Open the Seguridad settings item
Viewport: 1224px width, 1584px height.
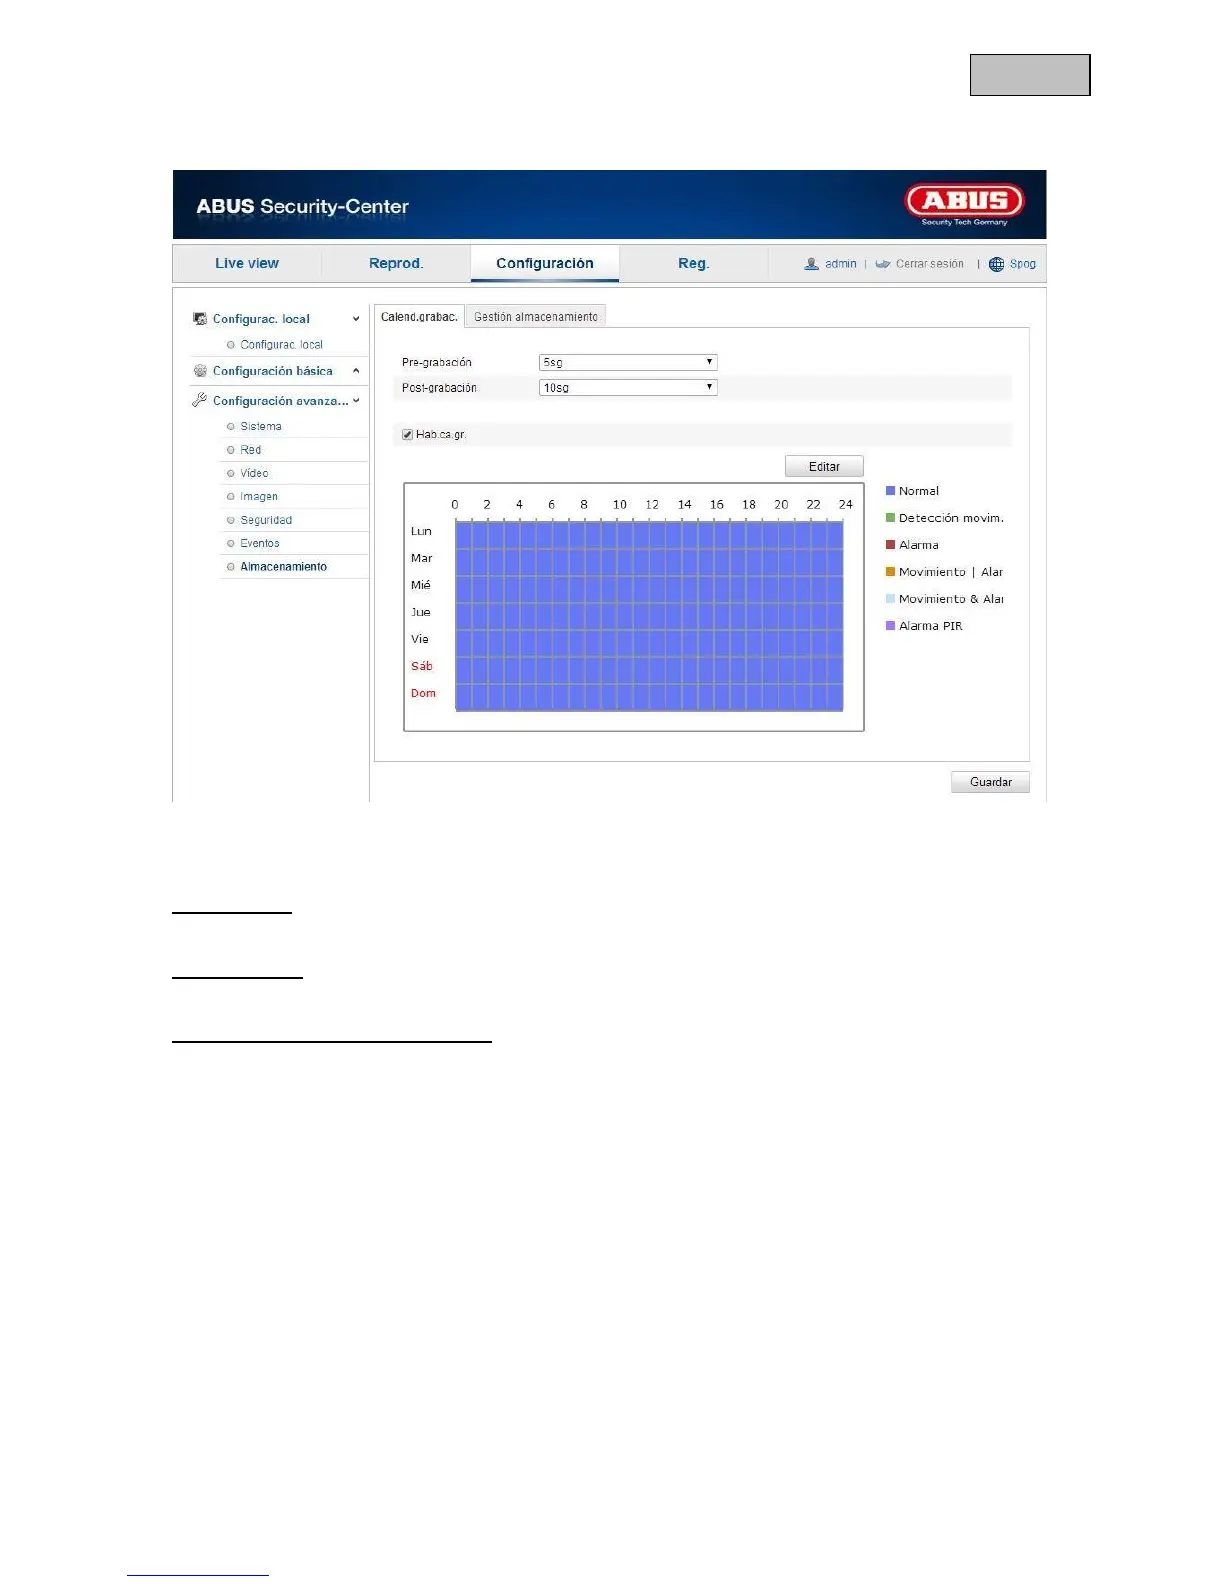pos(266,520)
